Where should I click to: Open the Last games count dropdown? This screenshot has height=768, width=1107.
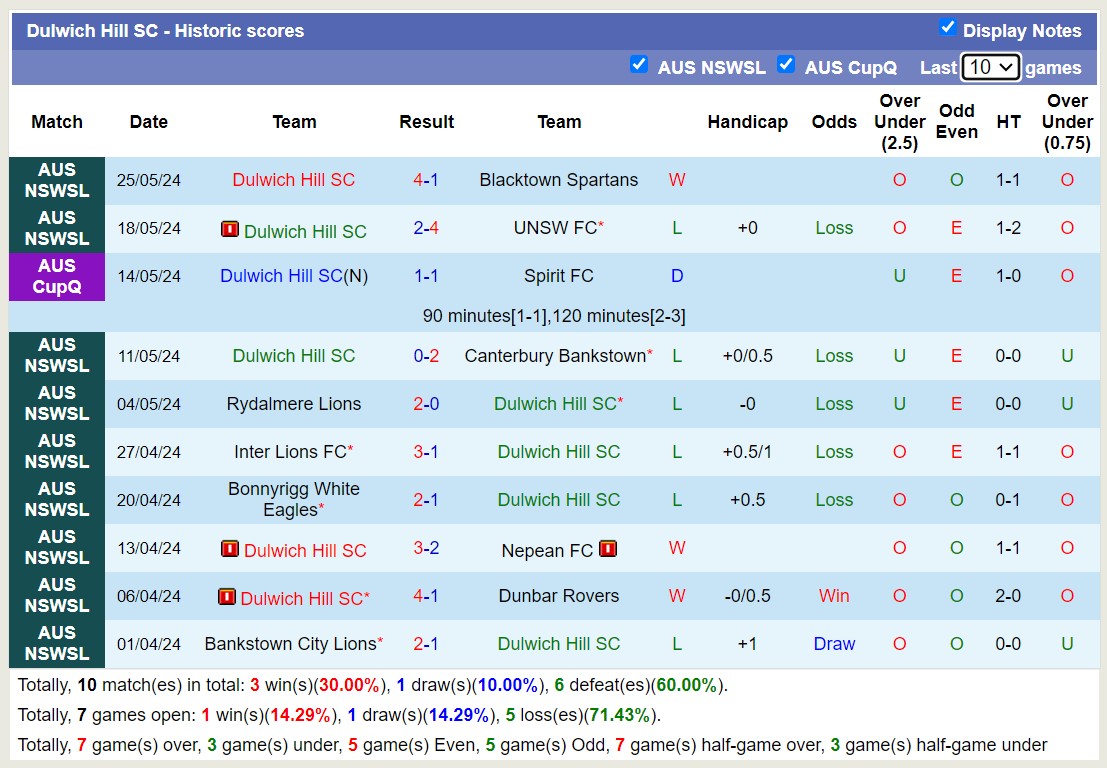click(x=990, y=67)
